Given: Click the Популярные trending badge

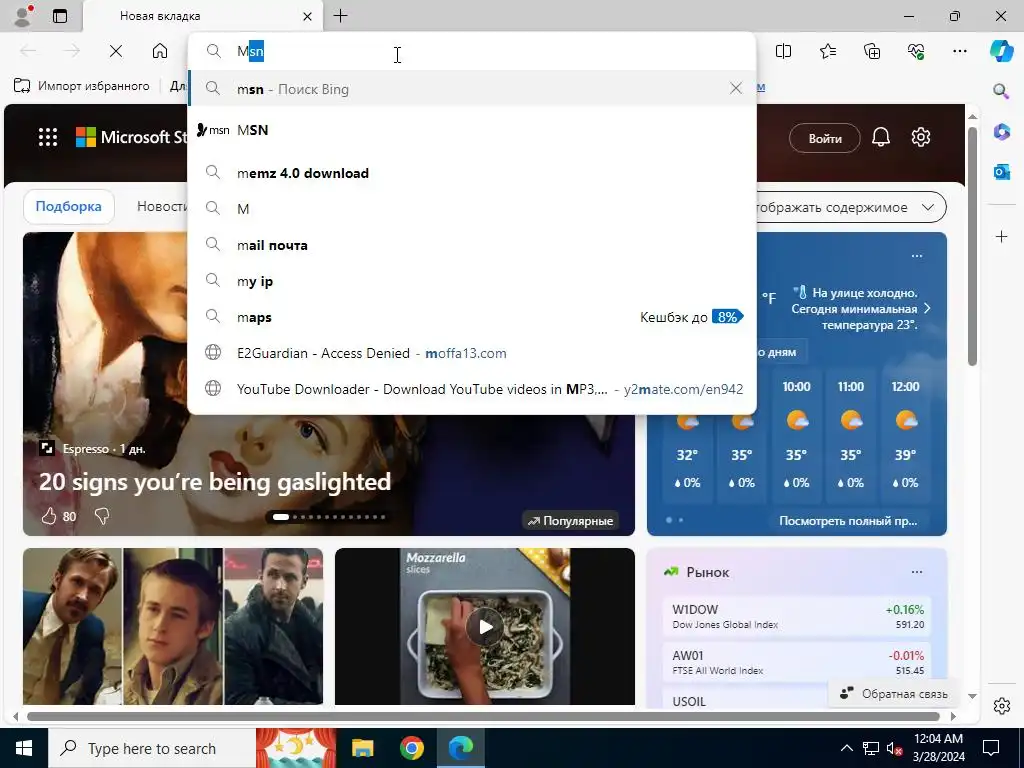Looking at the screenshot, I should [571, 520].
